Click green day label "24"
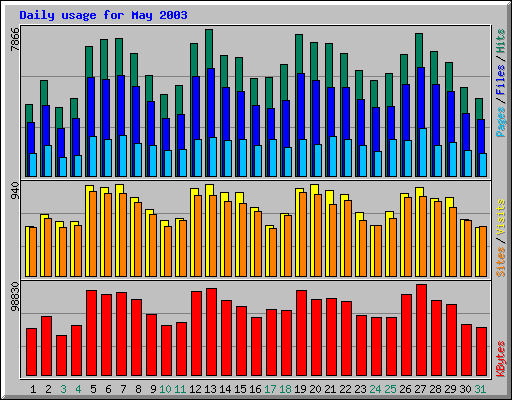Screen dimensions: 512x400 coord(375,389)
